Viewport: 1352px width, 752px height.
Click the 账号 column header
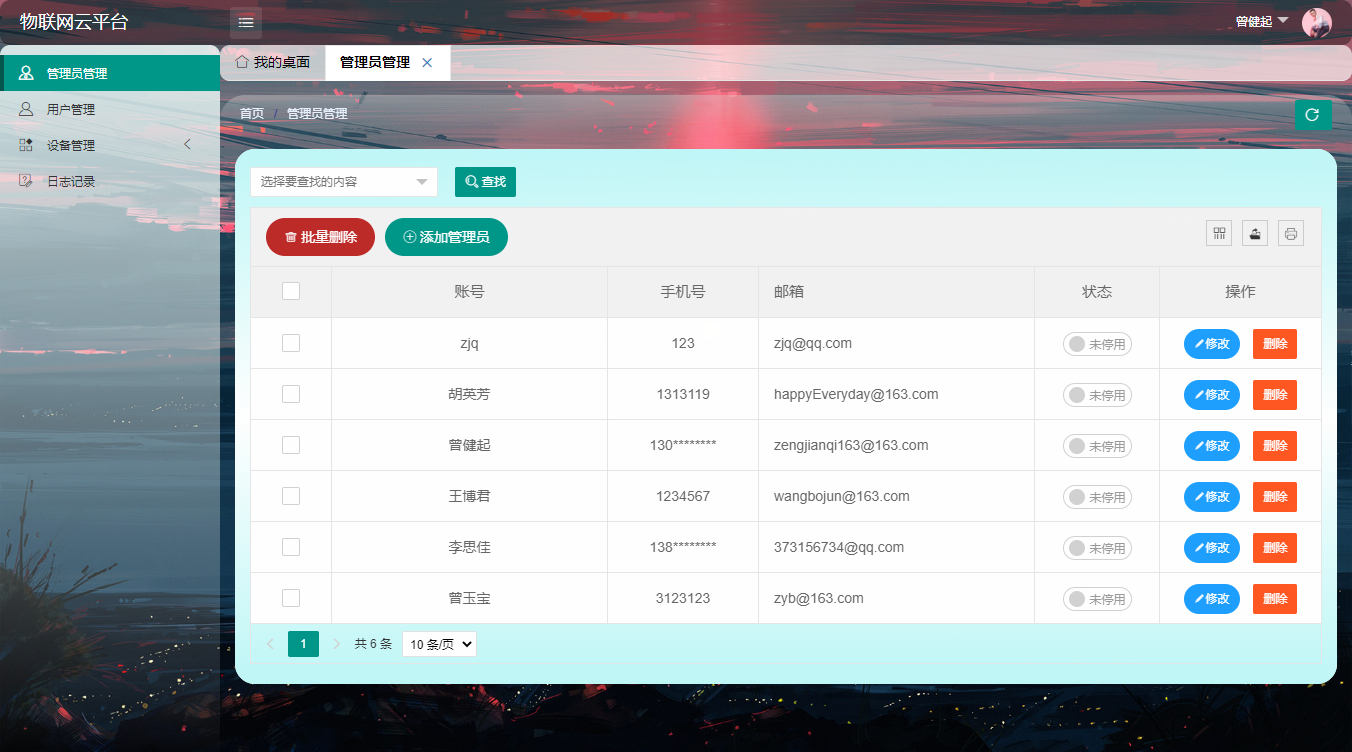click(x=469, y=292)
